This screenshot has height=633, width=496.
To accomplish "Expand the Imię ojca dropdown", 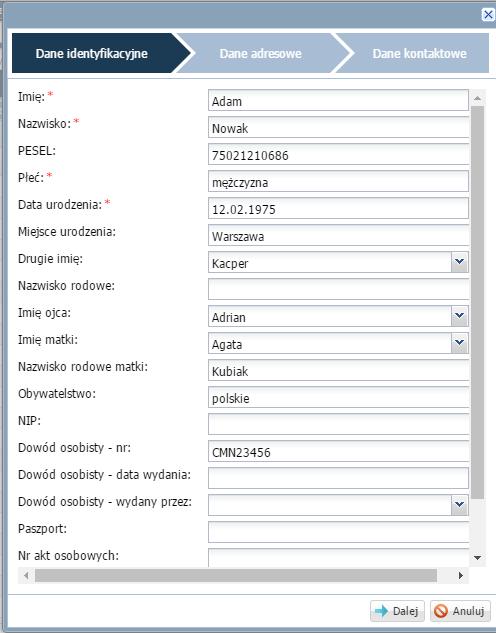I will coord(459,316).
